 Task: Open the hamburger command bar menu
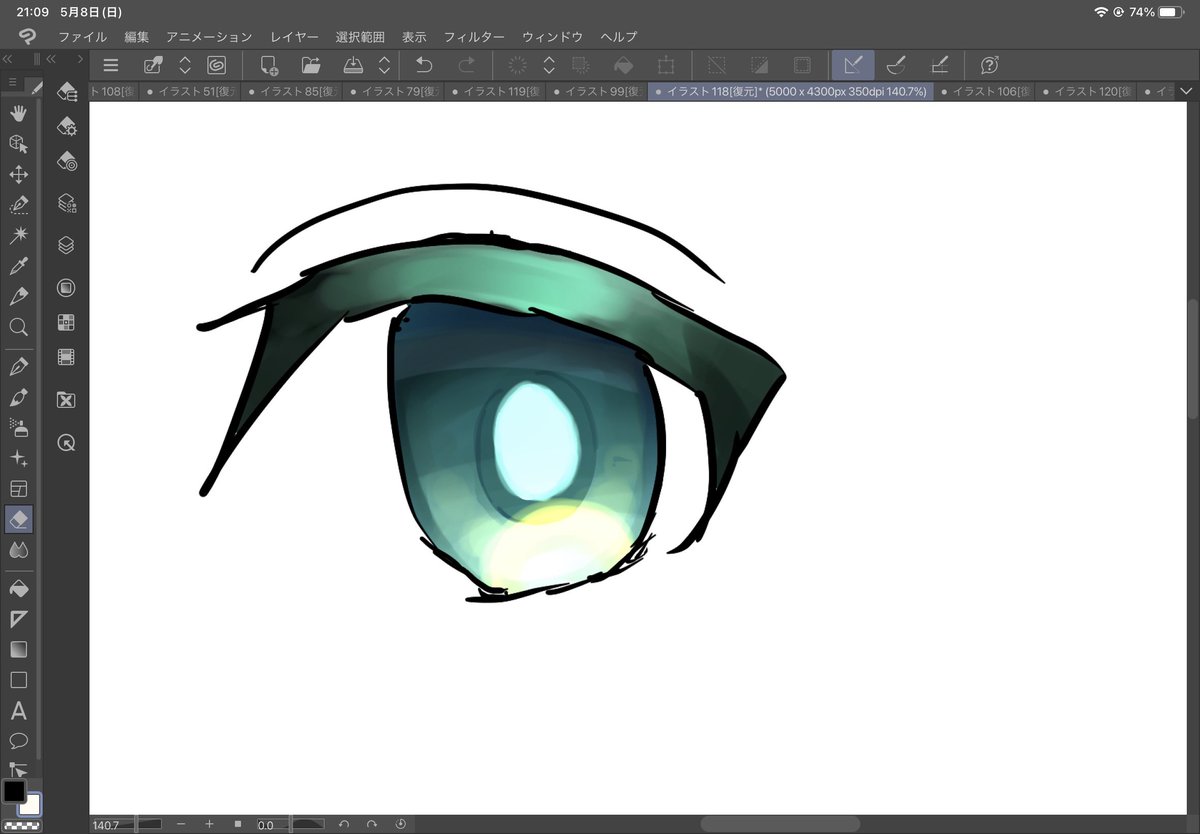(111, 65)
